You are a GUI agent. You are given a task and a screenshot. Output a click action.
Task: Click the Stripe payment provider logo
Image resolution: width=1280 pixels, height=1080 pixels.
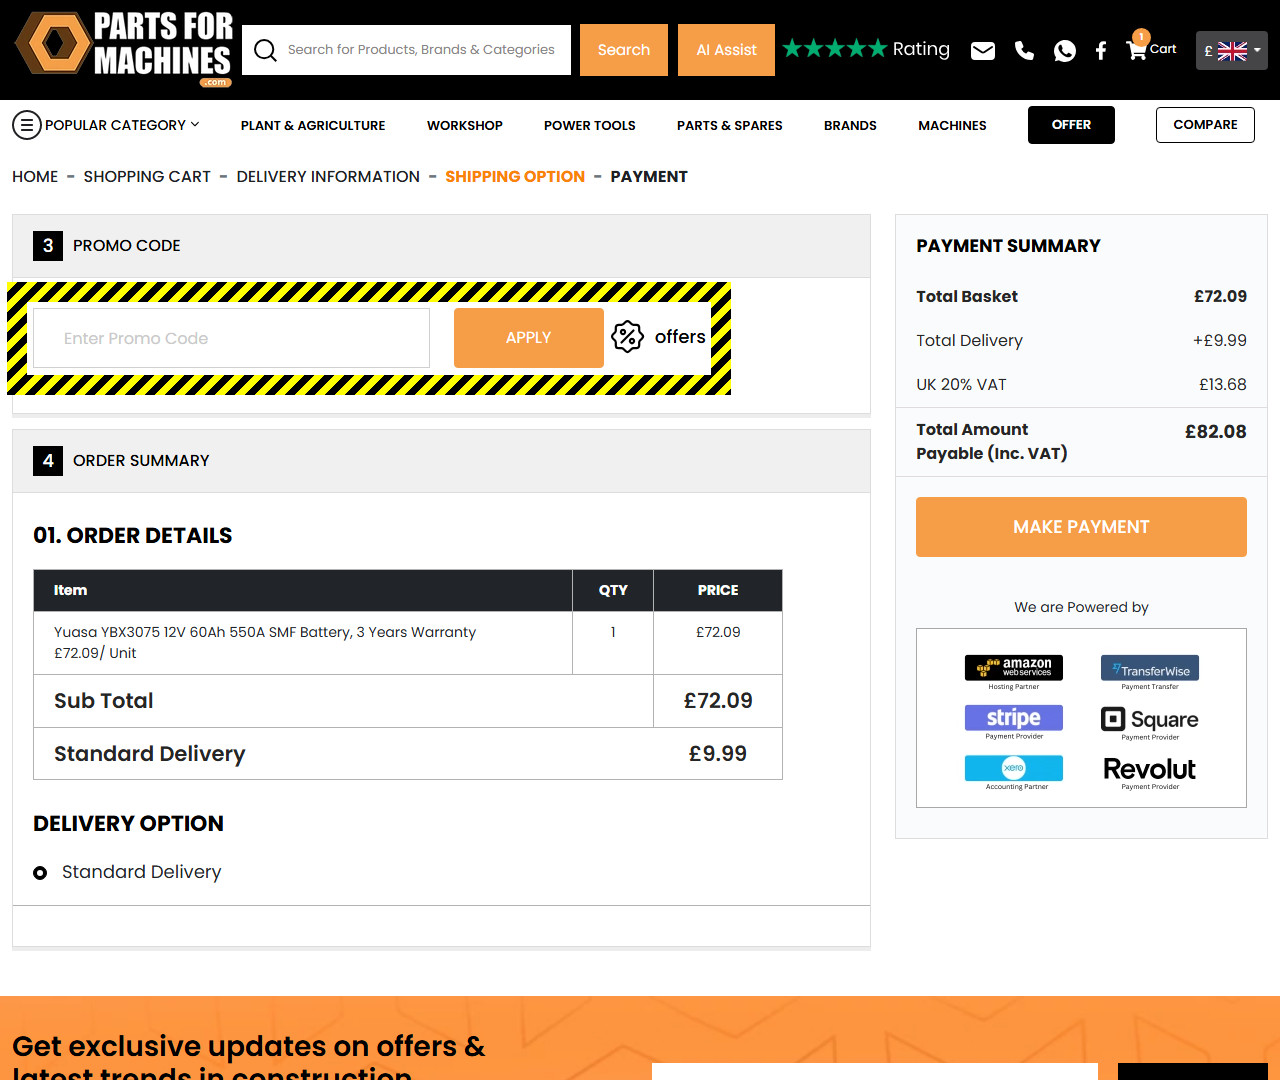pyautogui.click(x=1013, y=717)
